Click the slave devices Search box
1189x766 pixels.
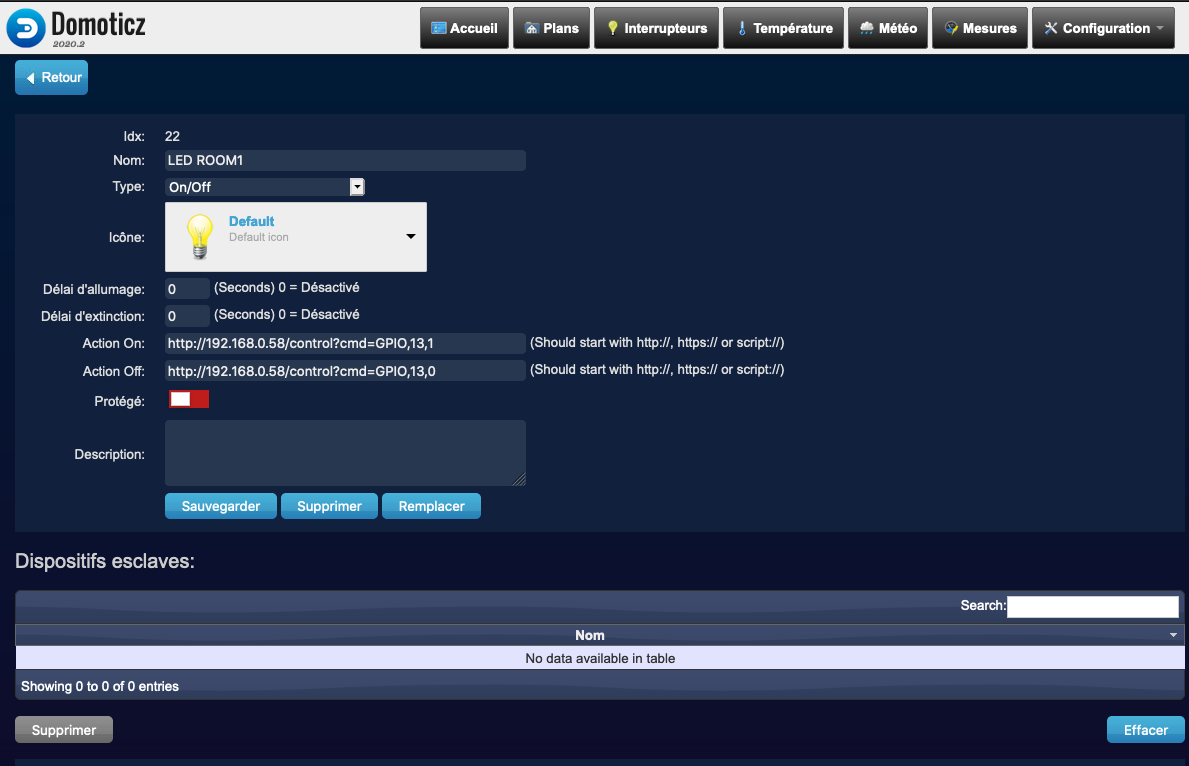1092,606
